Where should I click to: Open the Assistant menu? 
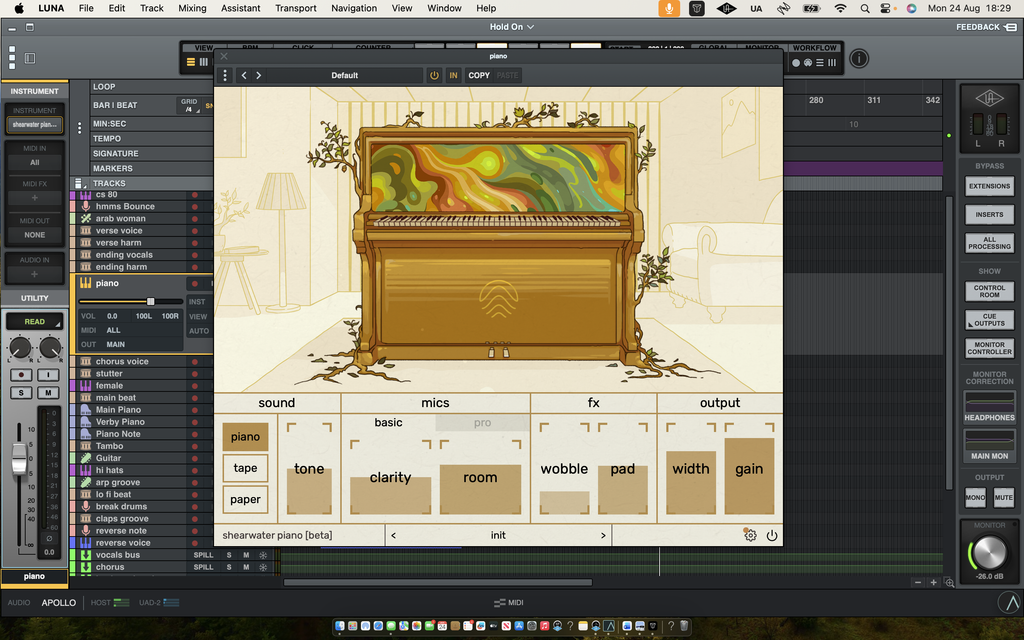pos(240,8)
